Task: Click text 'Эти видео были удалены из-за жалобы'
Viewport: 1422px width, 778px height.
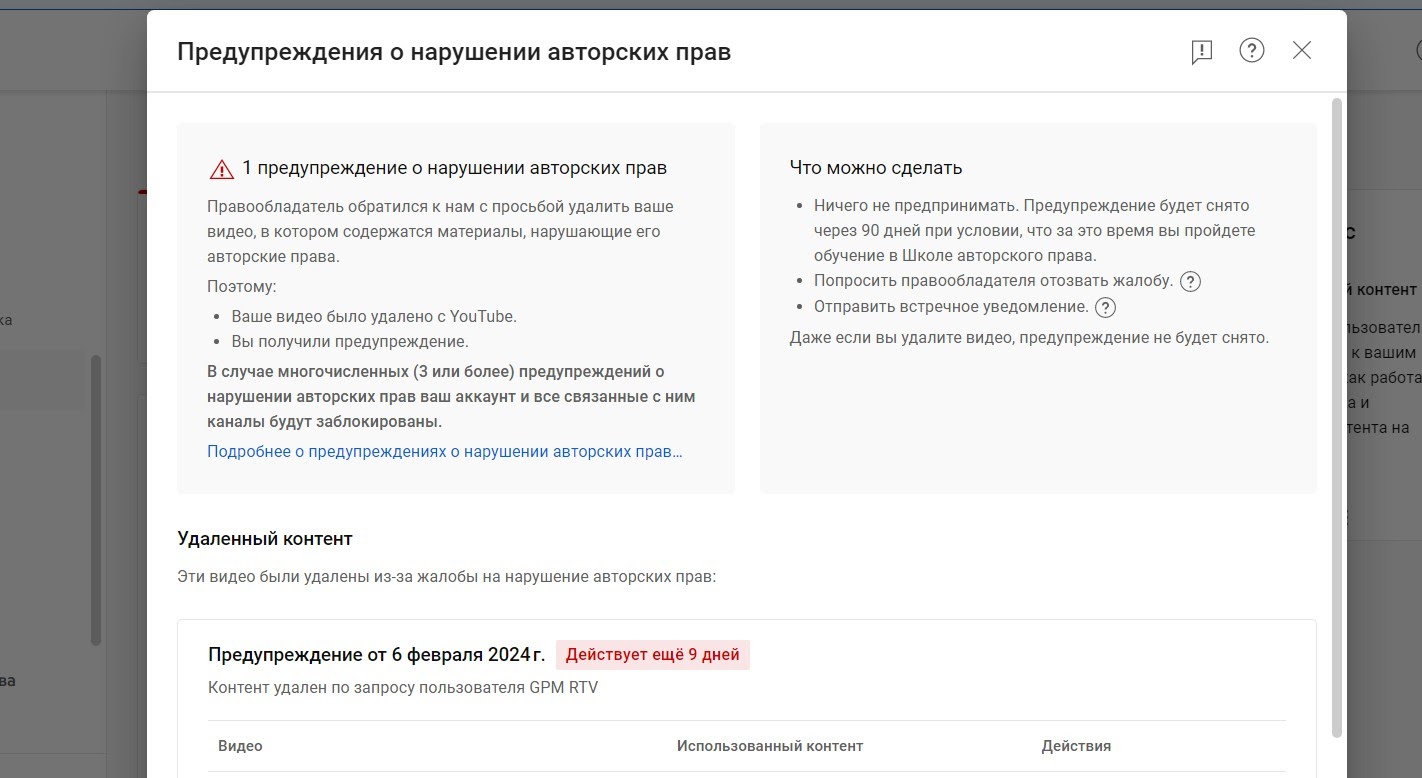Action: 319,577
